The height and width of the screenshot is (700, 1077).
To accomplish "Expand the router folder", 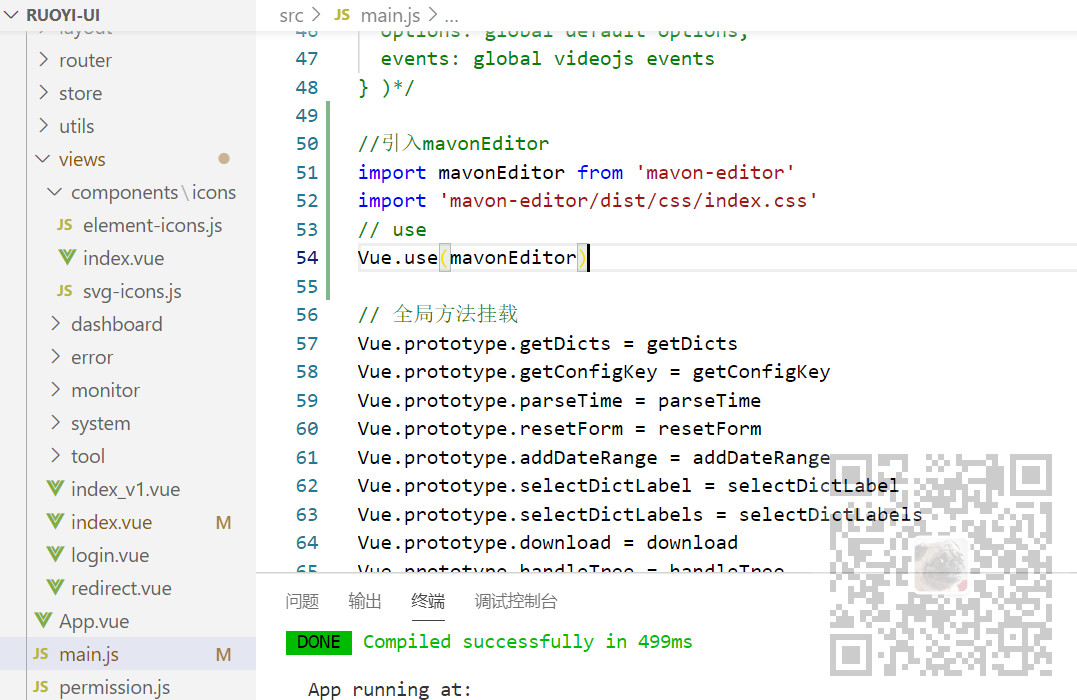I will click(x=44, y=59).
